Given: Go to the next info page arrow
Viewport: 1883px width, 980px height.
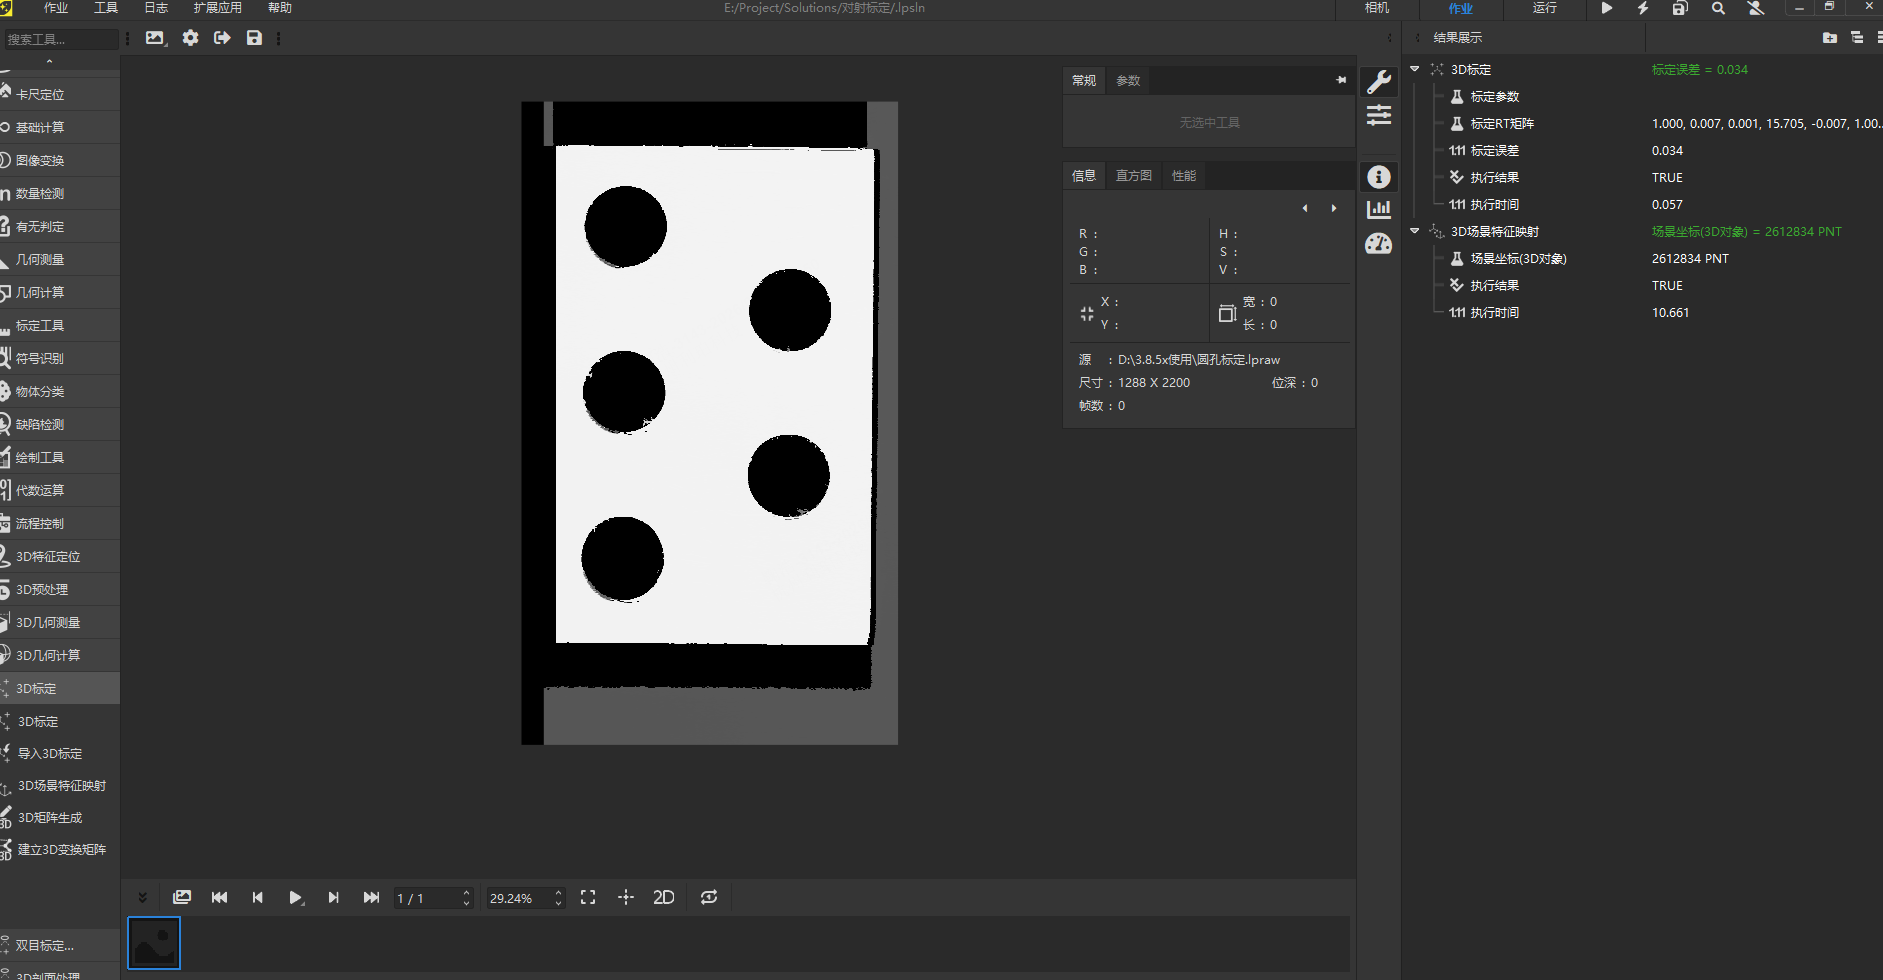Looking at the screenshot, I should pyautogui.click(x=1334, y=208).
